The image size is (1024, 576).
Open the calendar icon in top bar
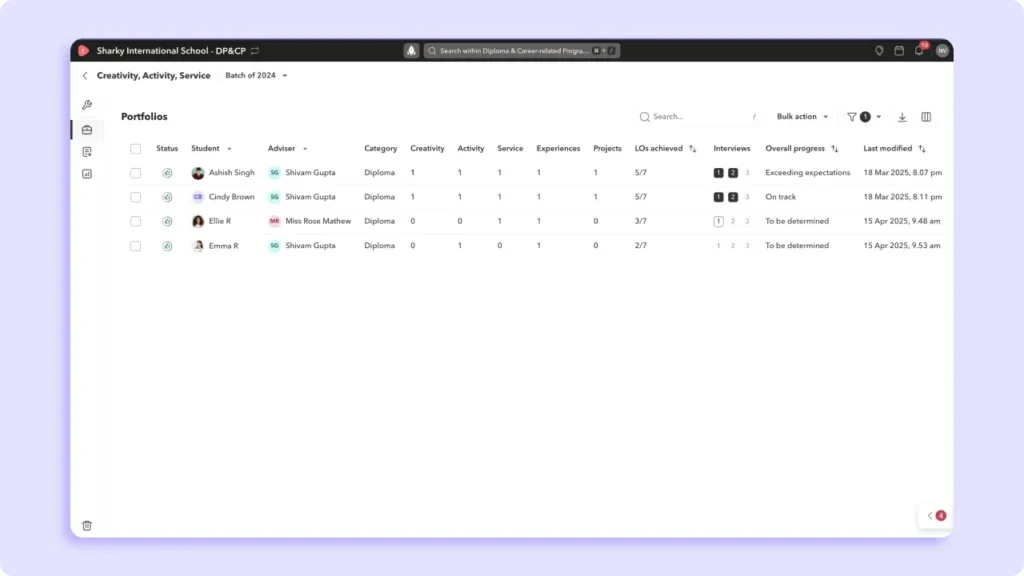(x=899, y=51)
